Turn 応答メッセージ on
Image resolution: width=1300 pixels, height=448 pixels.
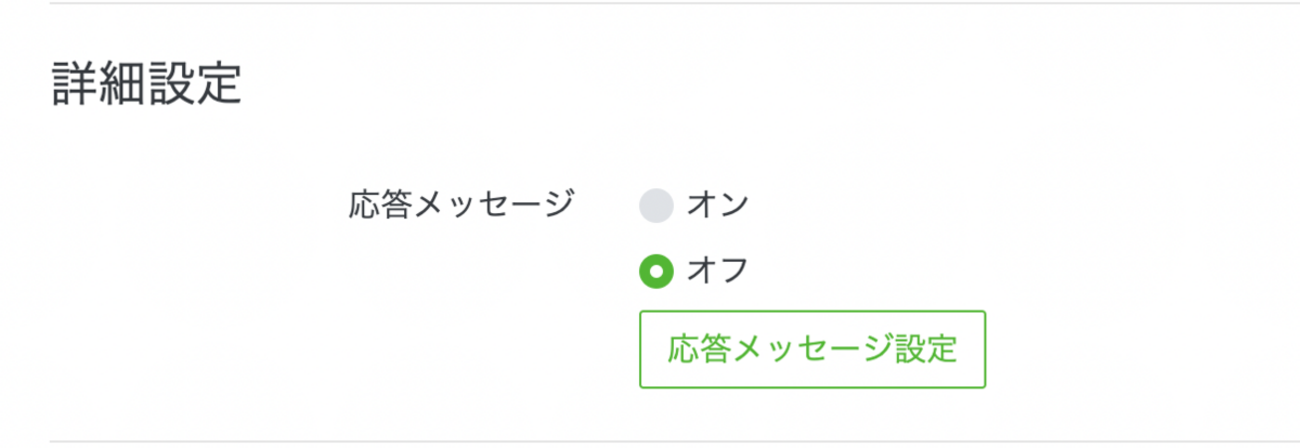(x=656, y=206)
